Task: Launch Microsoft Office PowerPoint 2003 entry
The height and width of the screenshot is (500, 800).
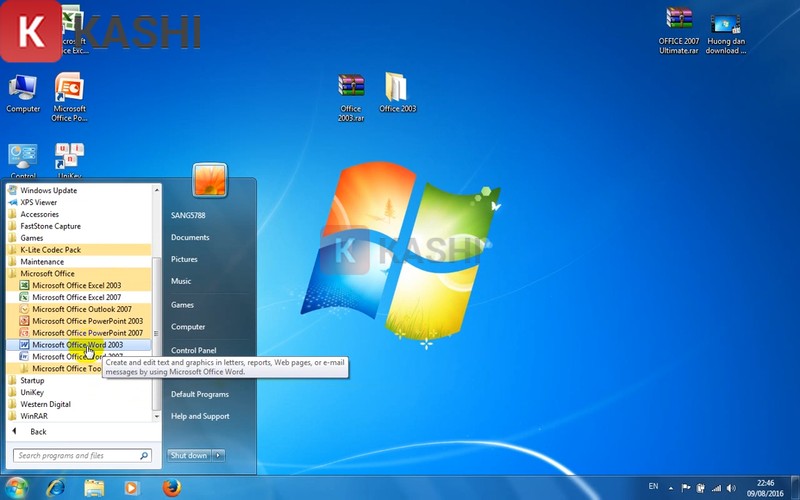Action: (87, 321)
